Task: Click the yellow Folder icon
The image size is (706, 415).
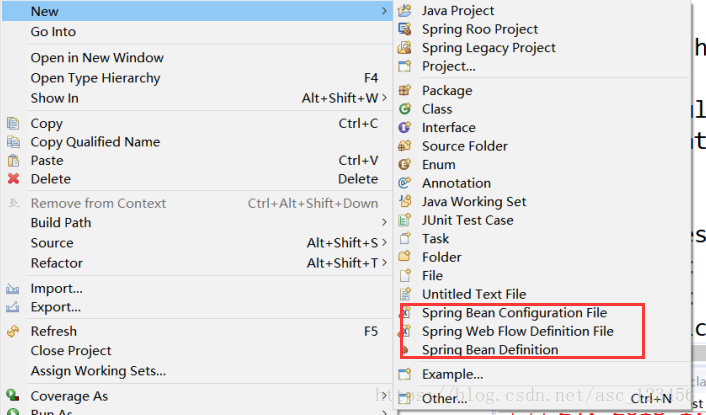Action: tap(405, 257)
